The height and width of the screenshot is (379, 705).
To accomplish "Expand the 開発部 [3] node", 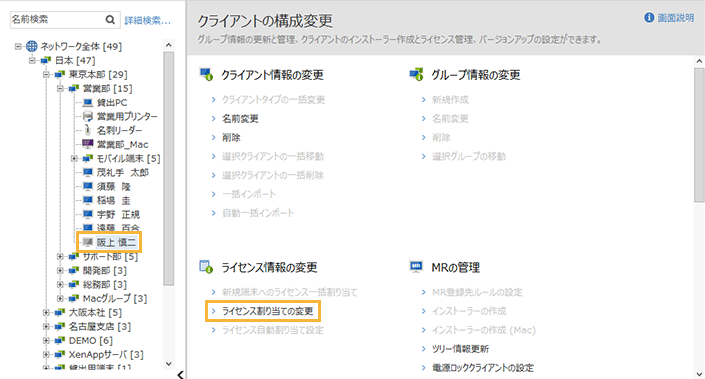I will 60,270.
